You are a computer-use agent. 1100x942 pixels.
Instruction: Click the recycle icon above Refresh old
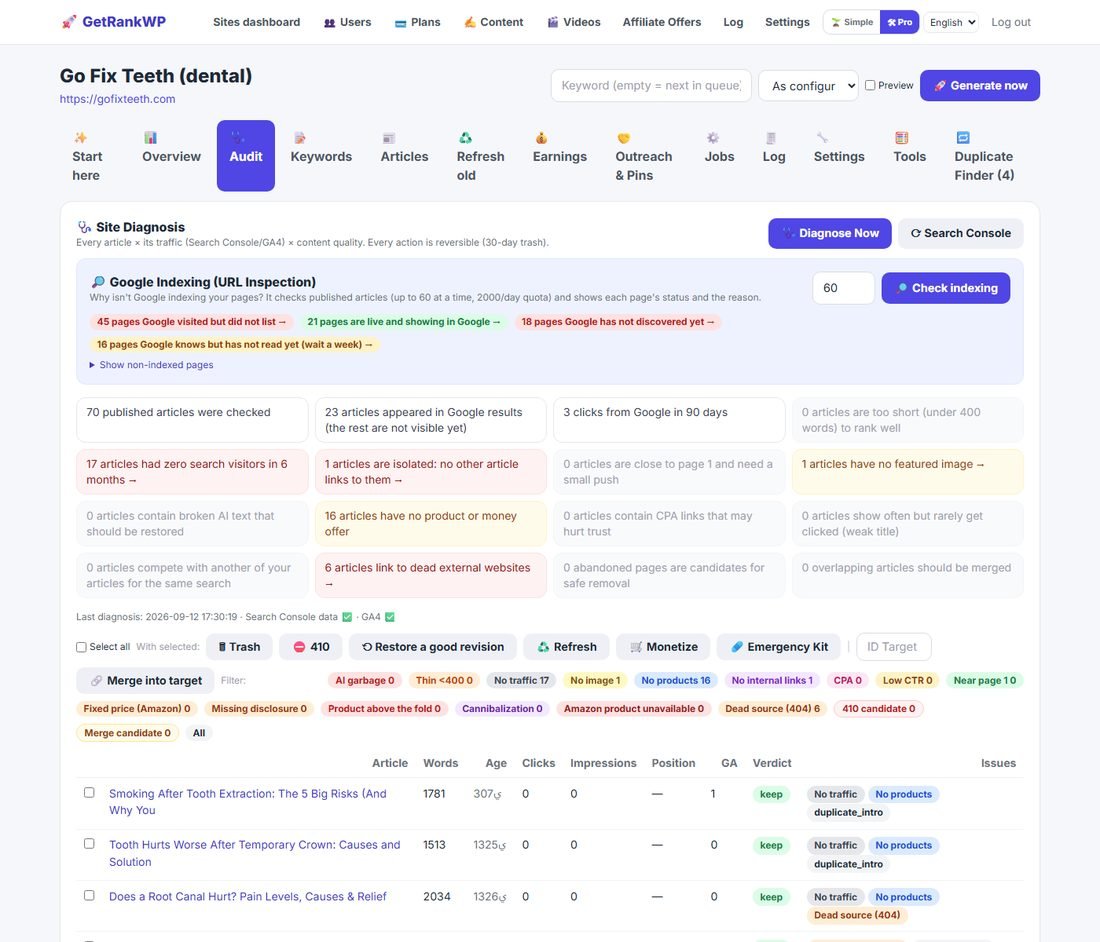[465, 137]
